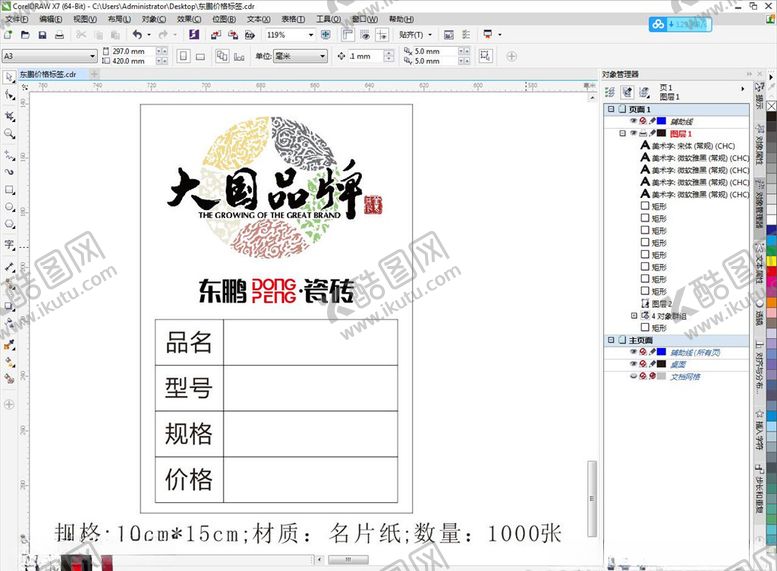This screenshot has height=571, width=777.
Task: Click the treat-as-filled icon in property bar
Action: [485, 56]
